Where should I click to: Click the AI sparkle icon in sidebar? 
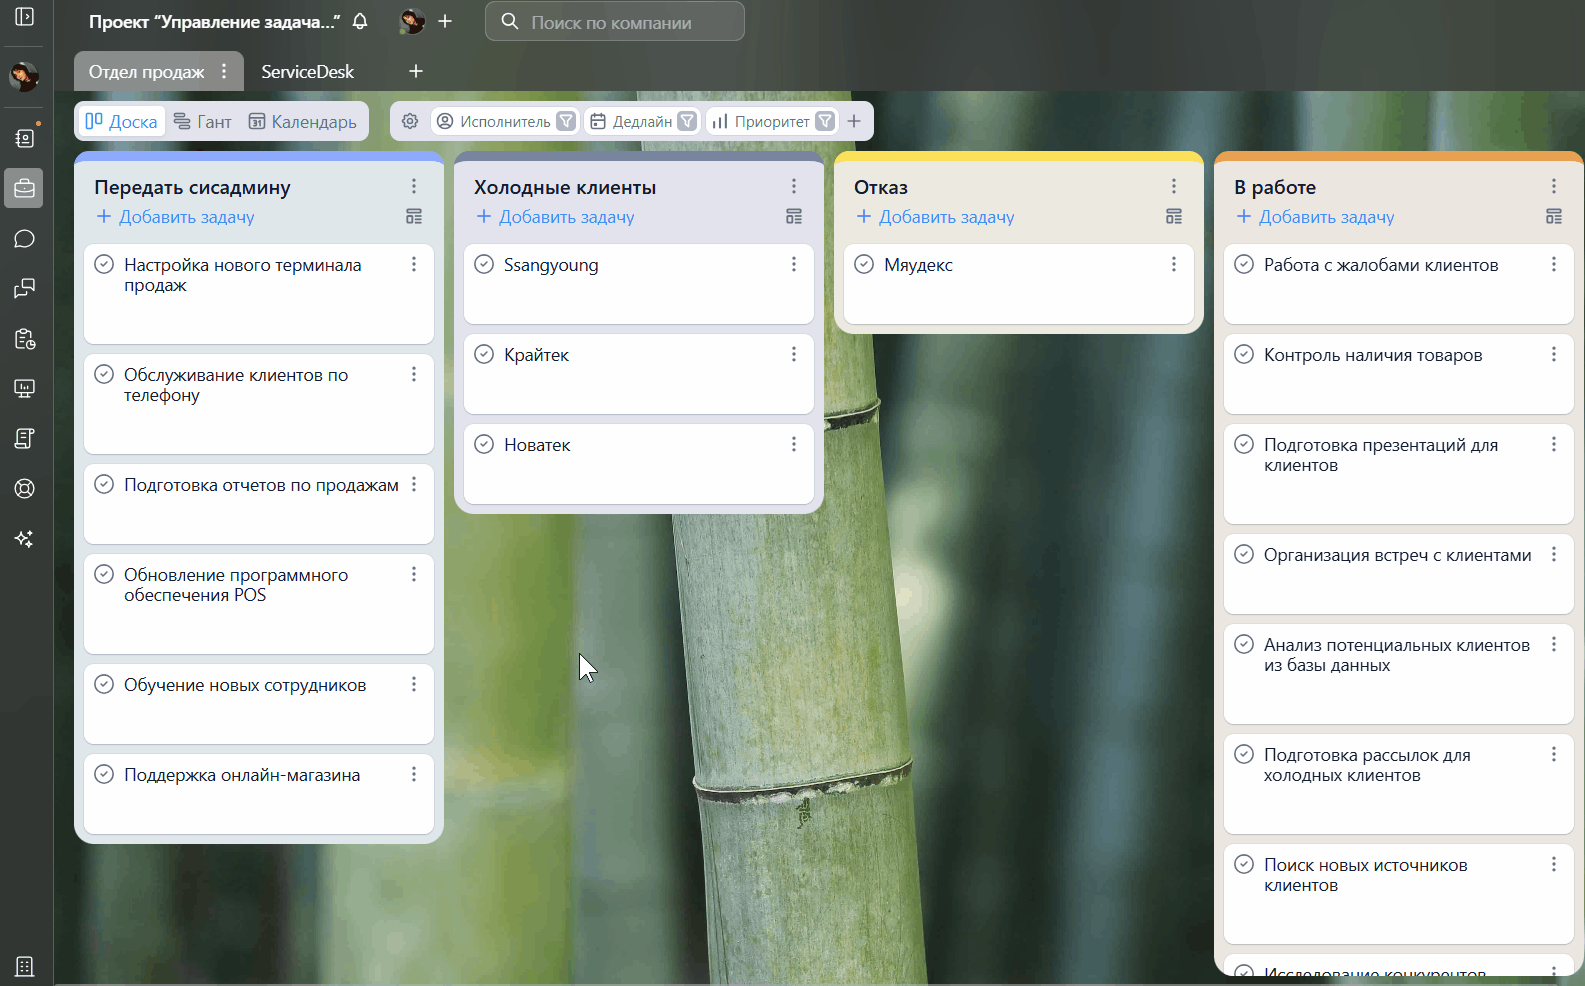25,539
